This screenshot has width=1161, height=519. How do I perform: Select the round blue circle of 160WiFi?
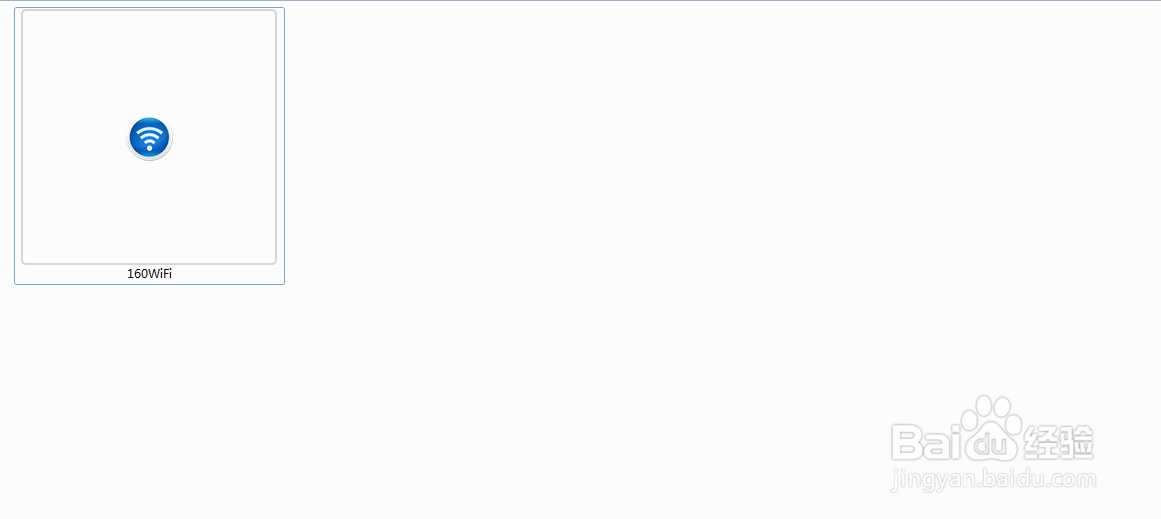[x=150, y=137]
